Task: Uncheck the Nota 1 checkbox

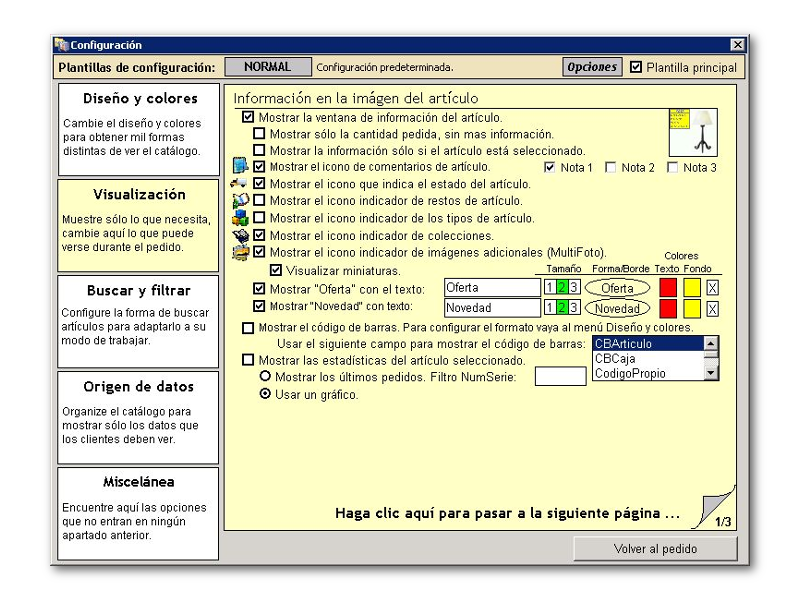Action: 549,167
